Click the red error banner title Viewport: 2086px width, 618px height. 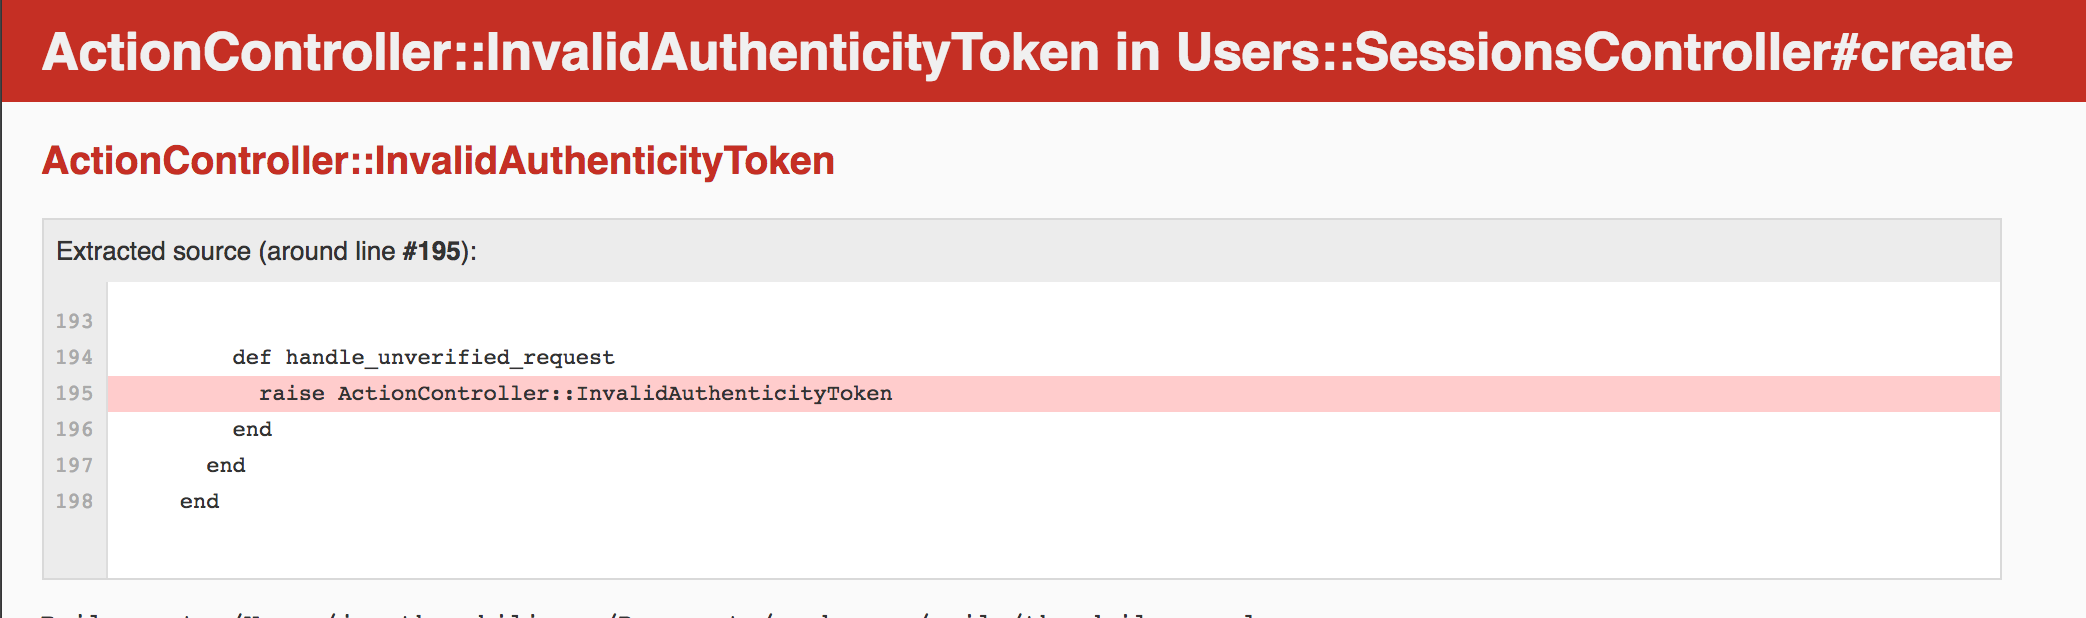pyautogui.click(x=1026, y=52)
